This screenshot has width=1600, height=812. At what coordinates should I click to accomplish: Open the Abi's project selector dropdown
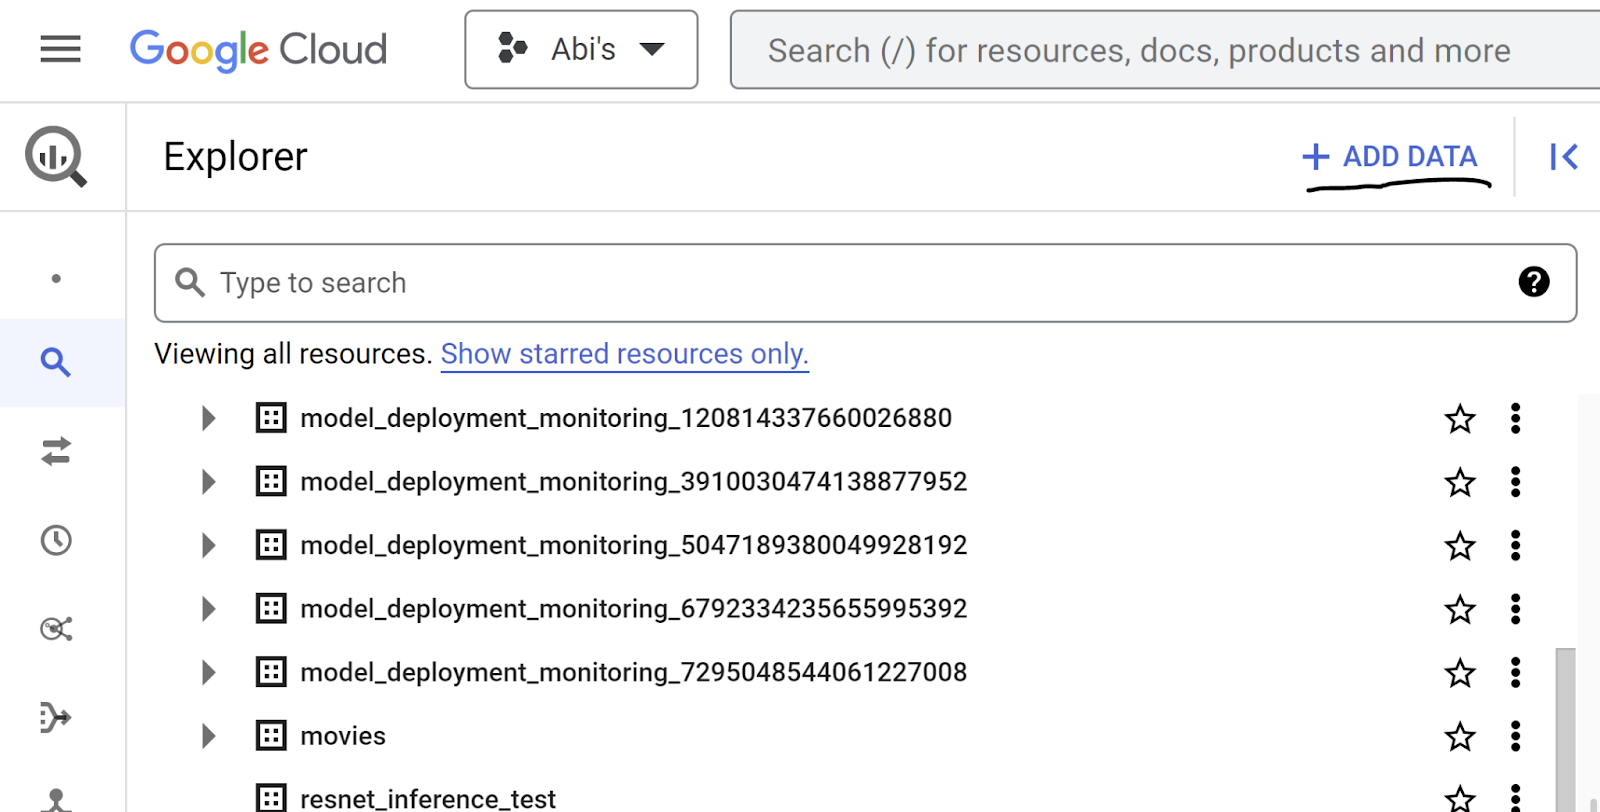(x=581, y=50)
